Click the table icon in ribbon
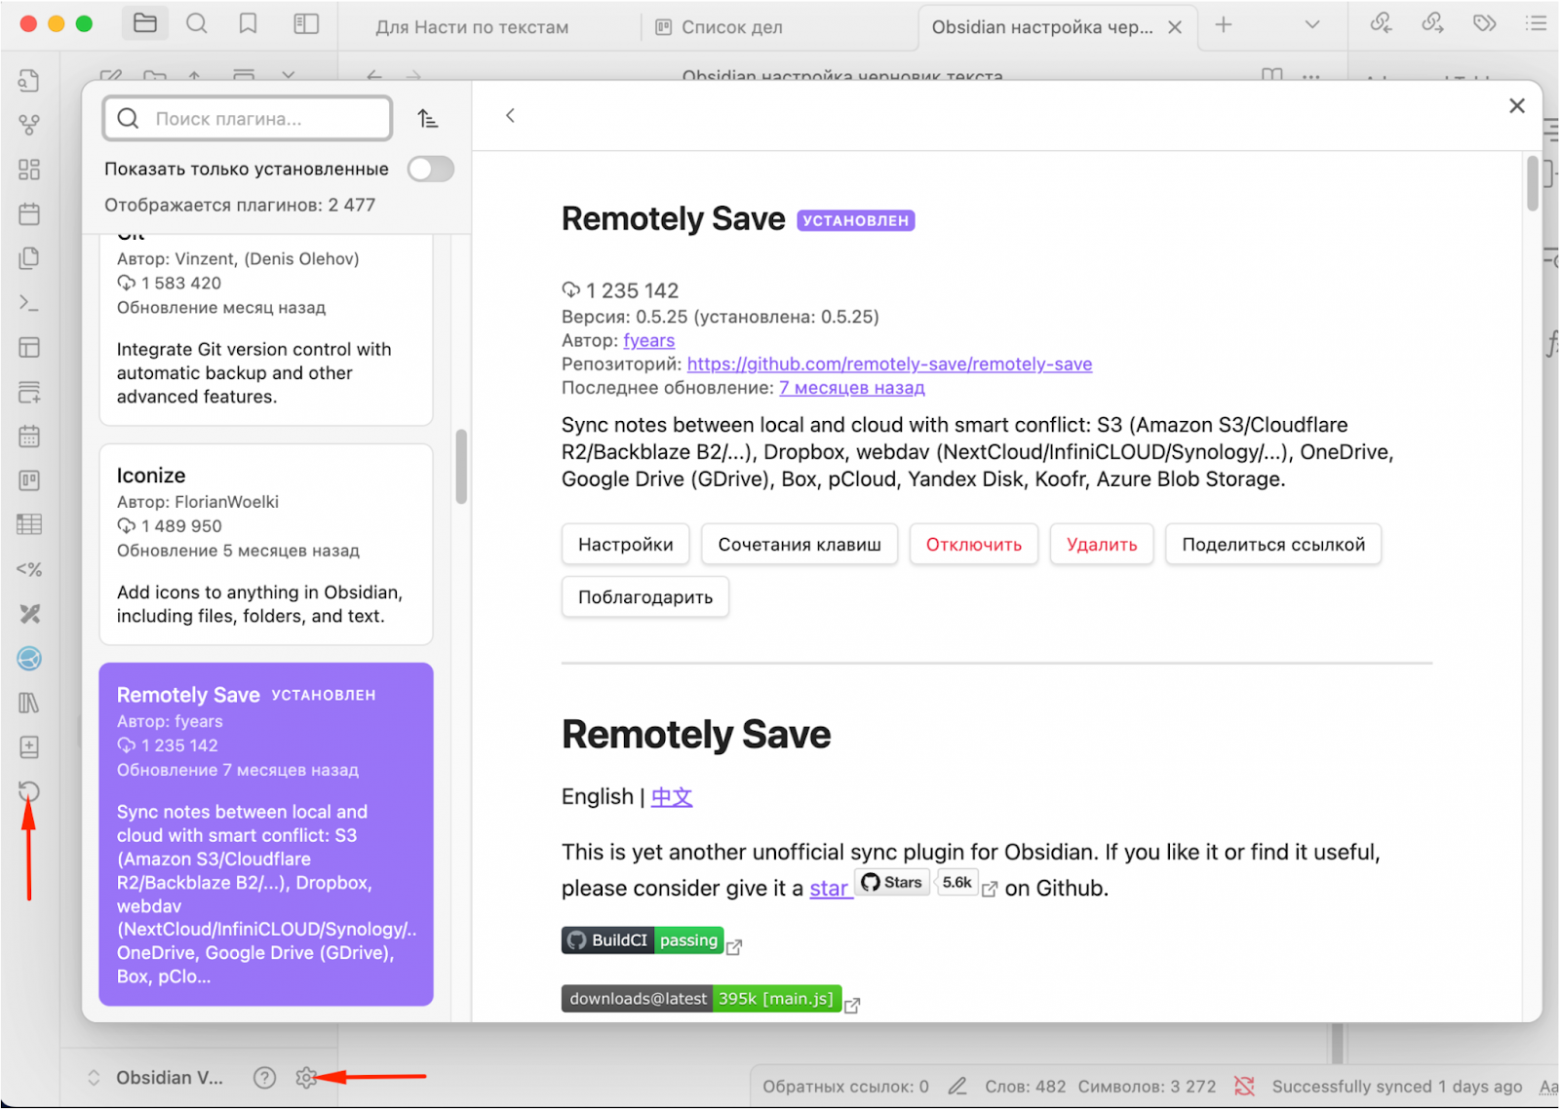The height and width of the screenshot is (1109, 1560). pyautogui.click(x=29, y=525)
